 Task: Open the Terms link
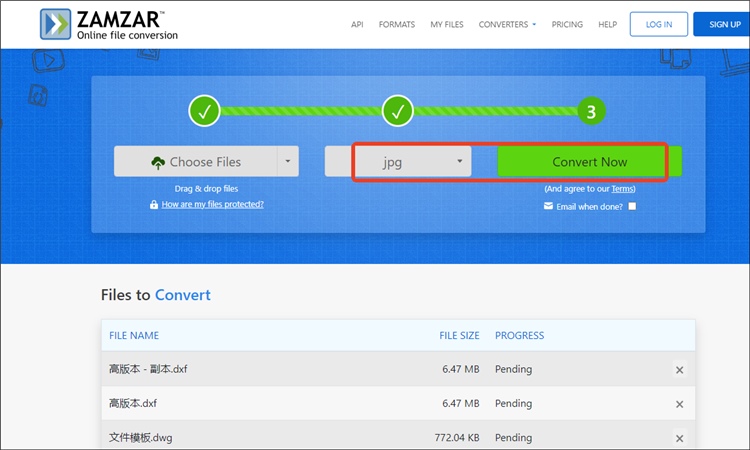(623, 188)
